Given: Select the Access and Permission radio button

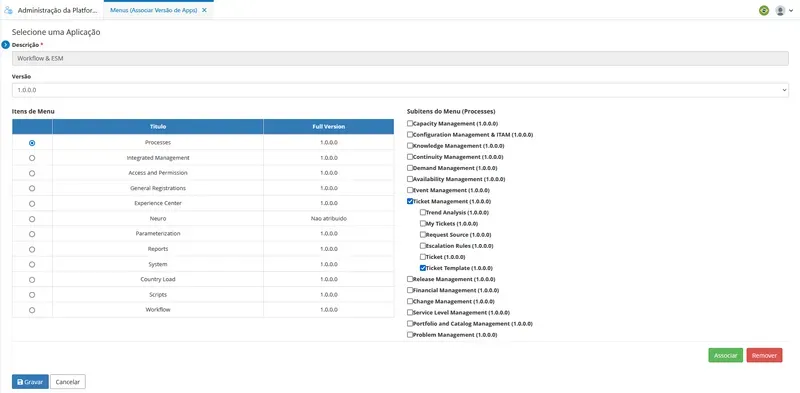Looking at the screenshot, I should pyautogui.click(x=32, y=173).
